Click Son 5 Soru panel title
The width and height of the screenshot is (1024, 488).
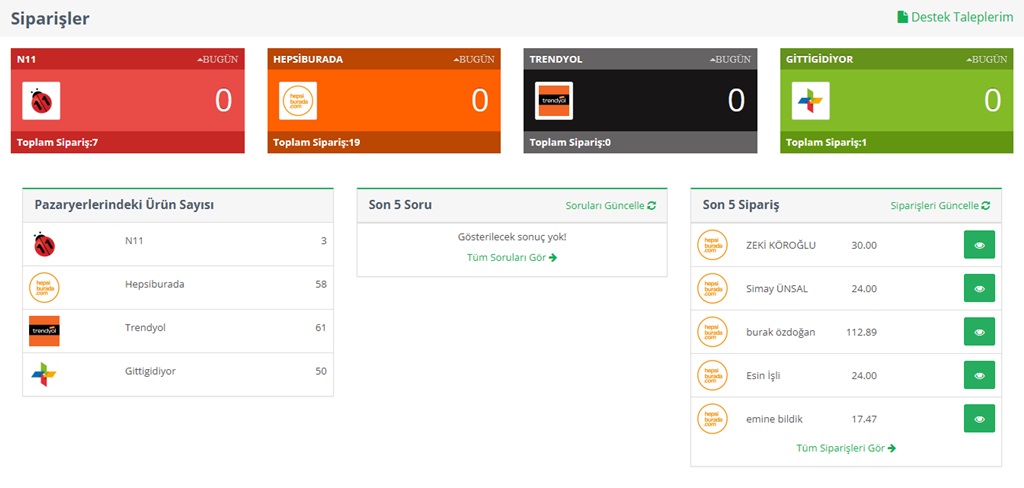(400, 204)
